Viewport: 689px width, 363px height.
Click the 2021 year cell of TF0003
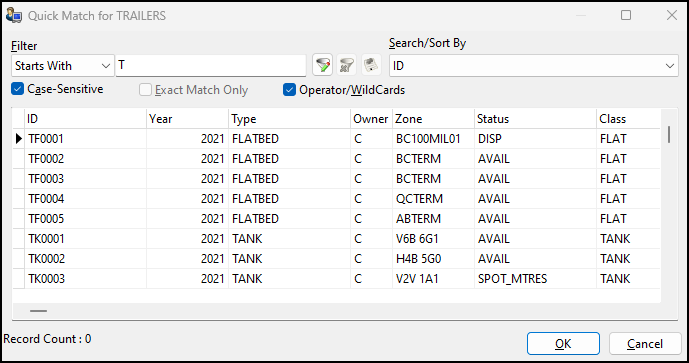pyautogui.click(x=188, y=179)
